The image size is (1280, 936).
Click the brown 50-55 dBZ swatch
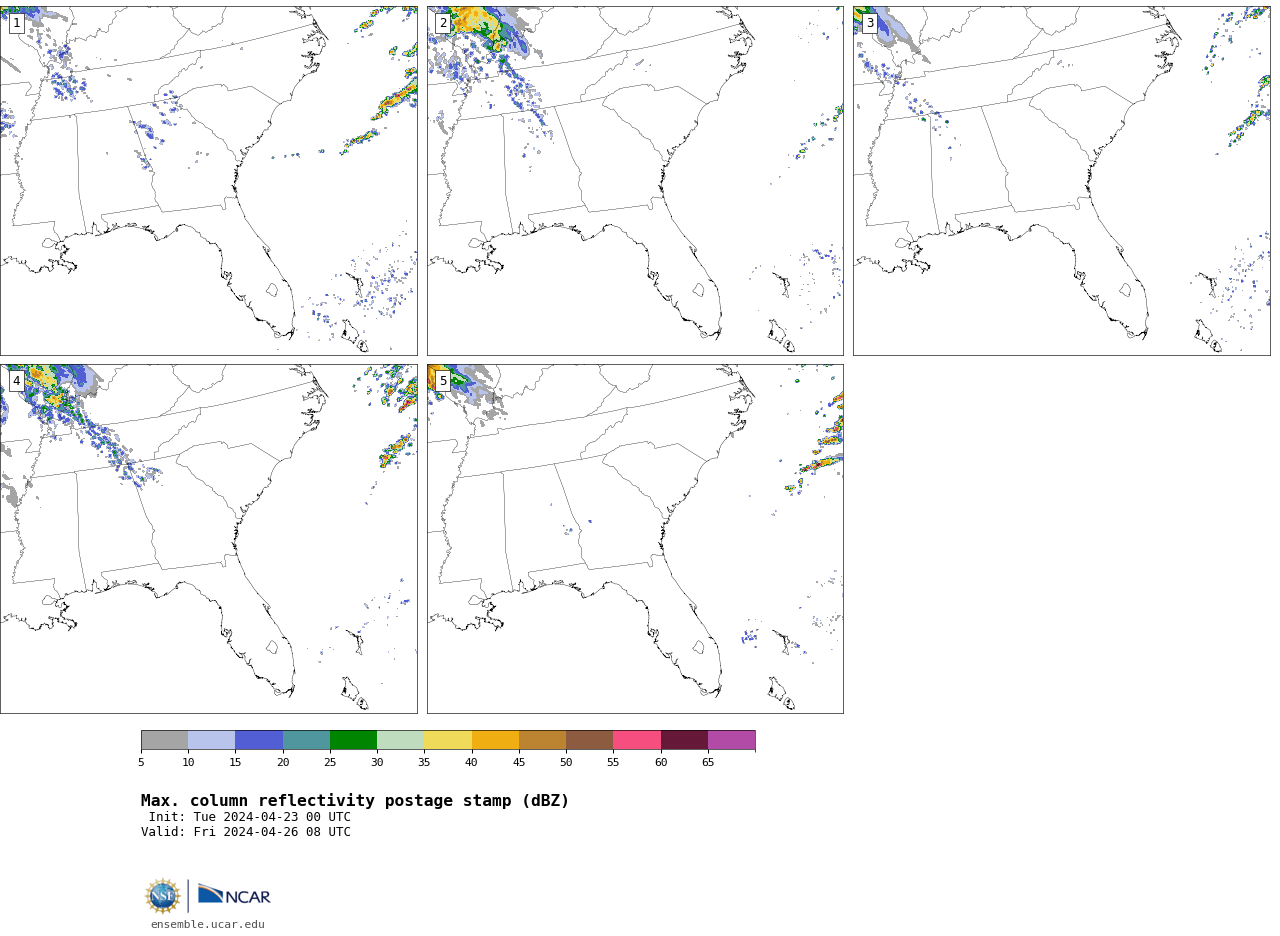(590, 740)
